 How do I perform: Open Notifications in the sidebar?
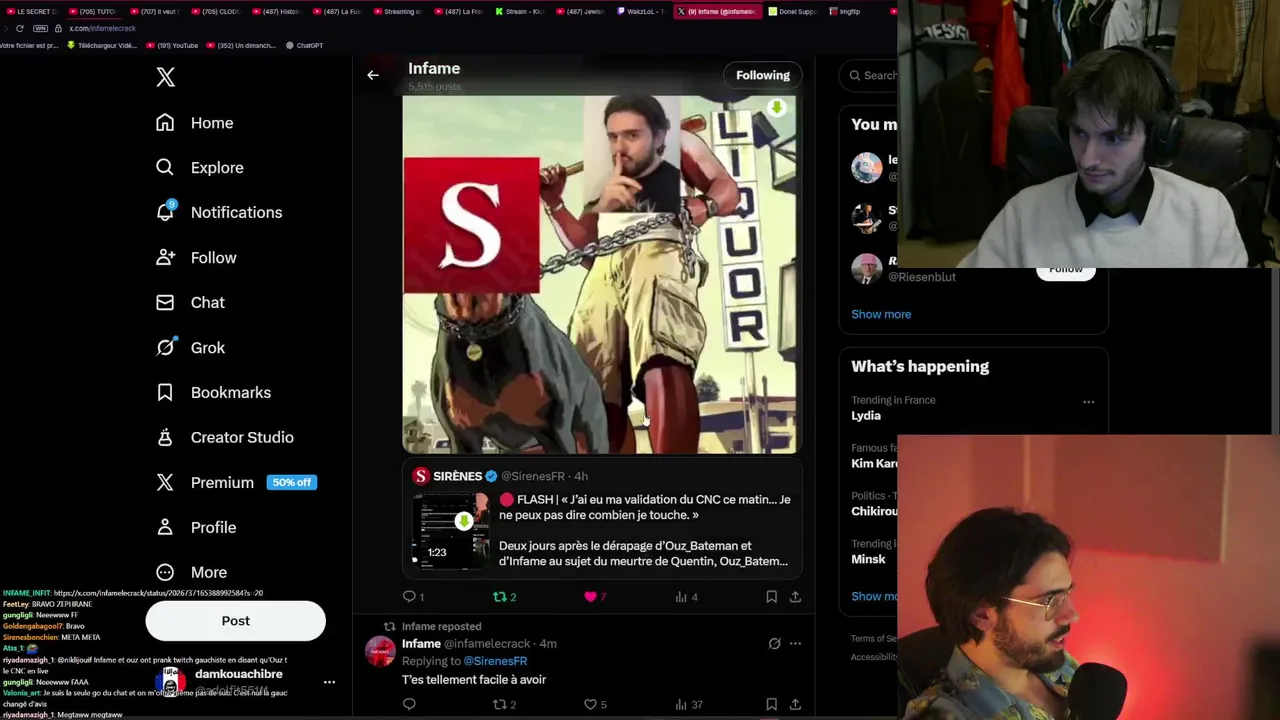coord(219,212)
